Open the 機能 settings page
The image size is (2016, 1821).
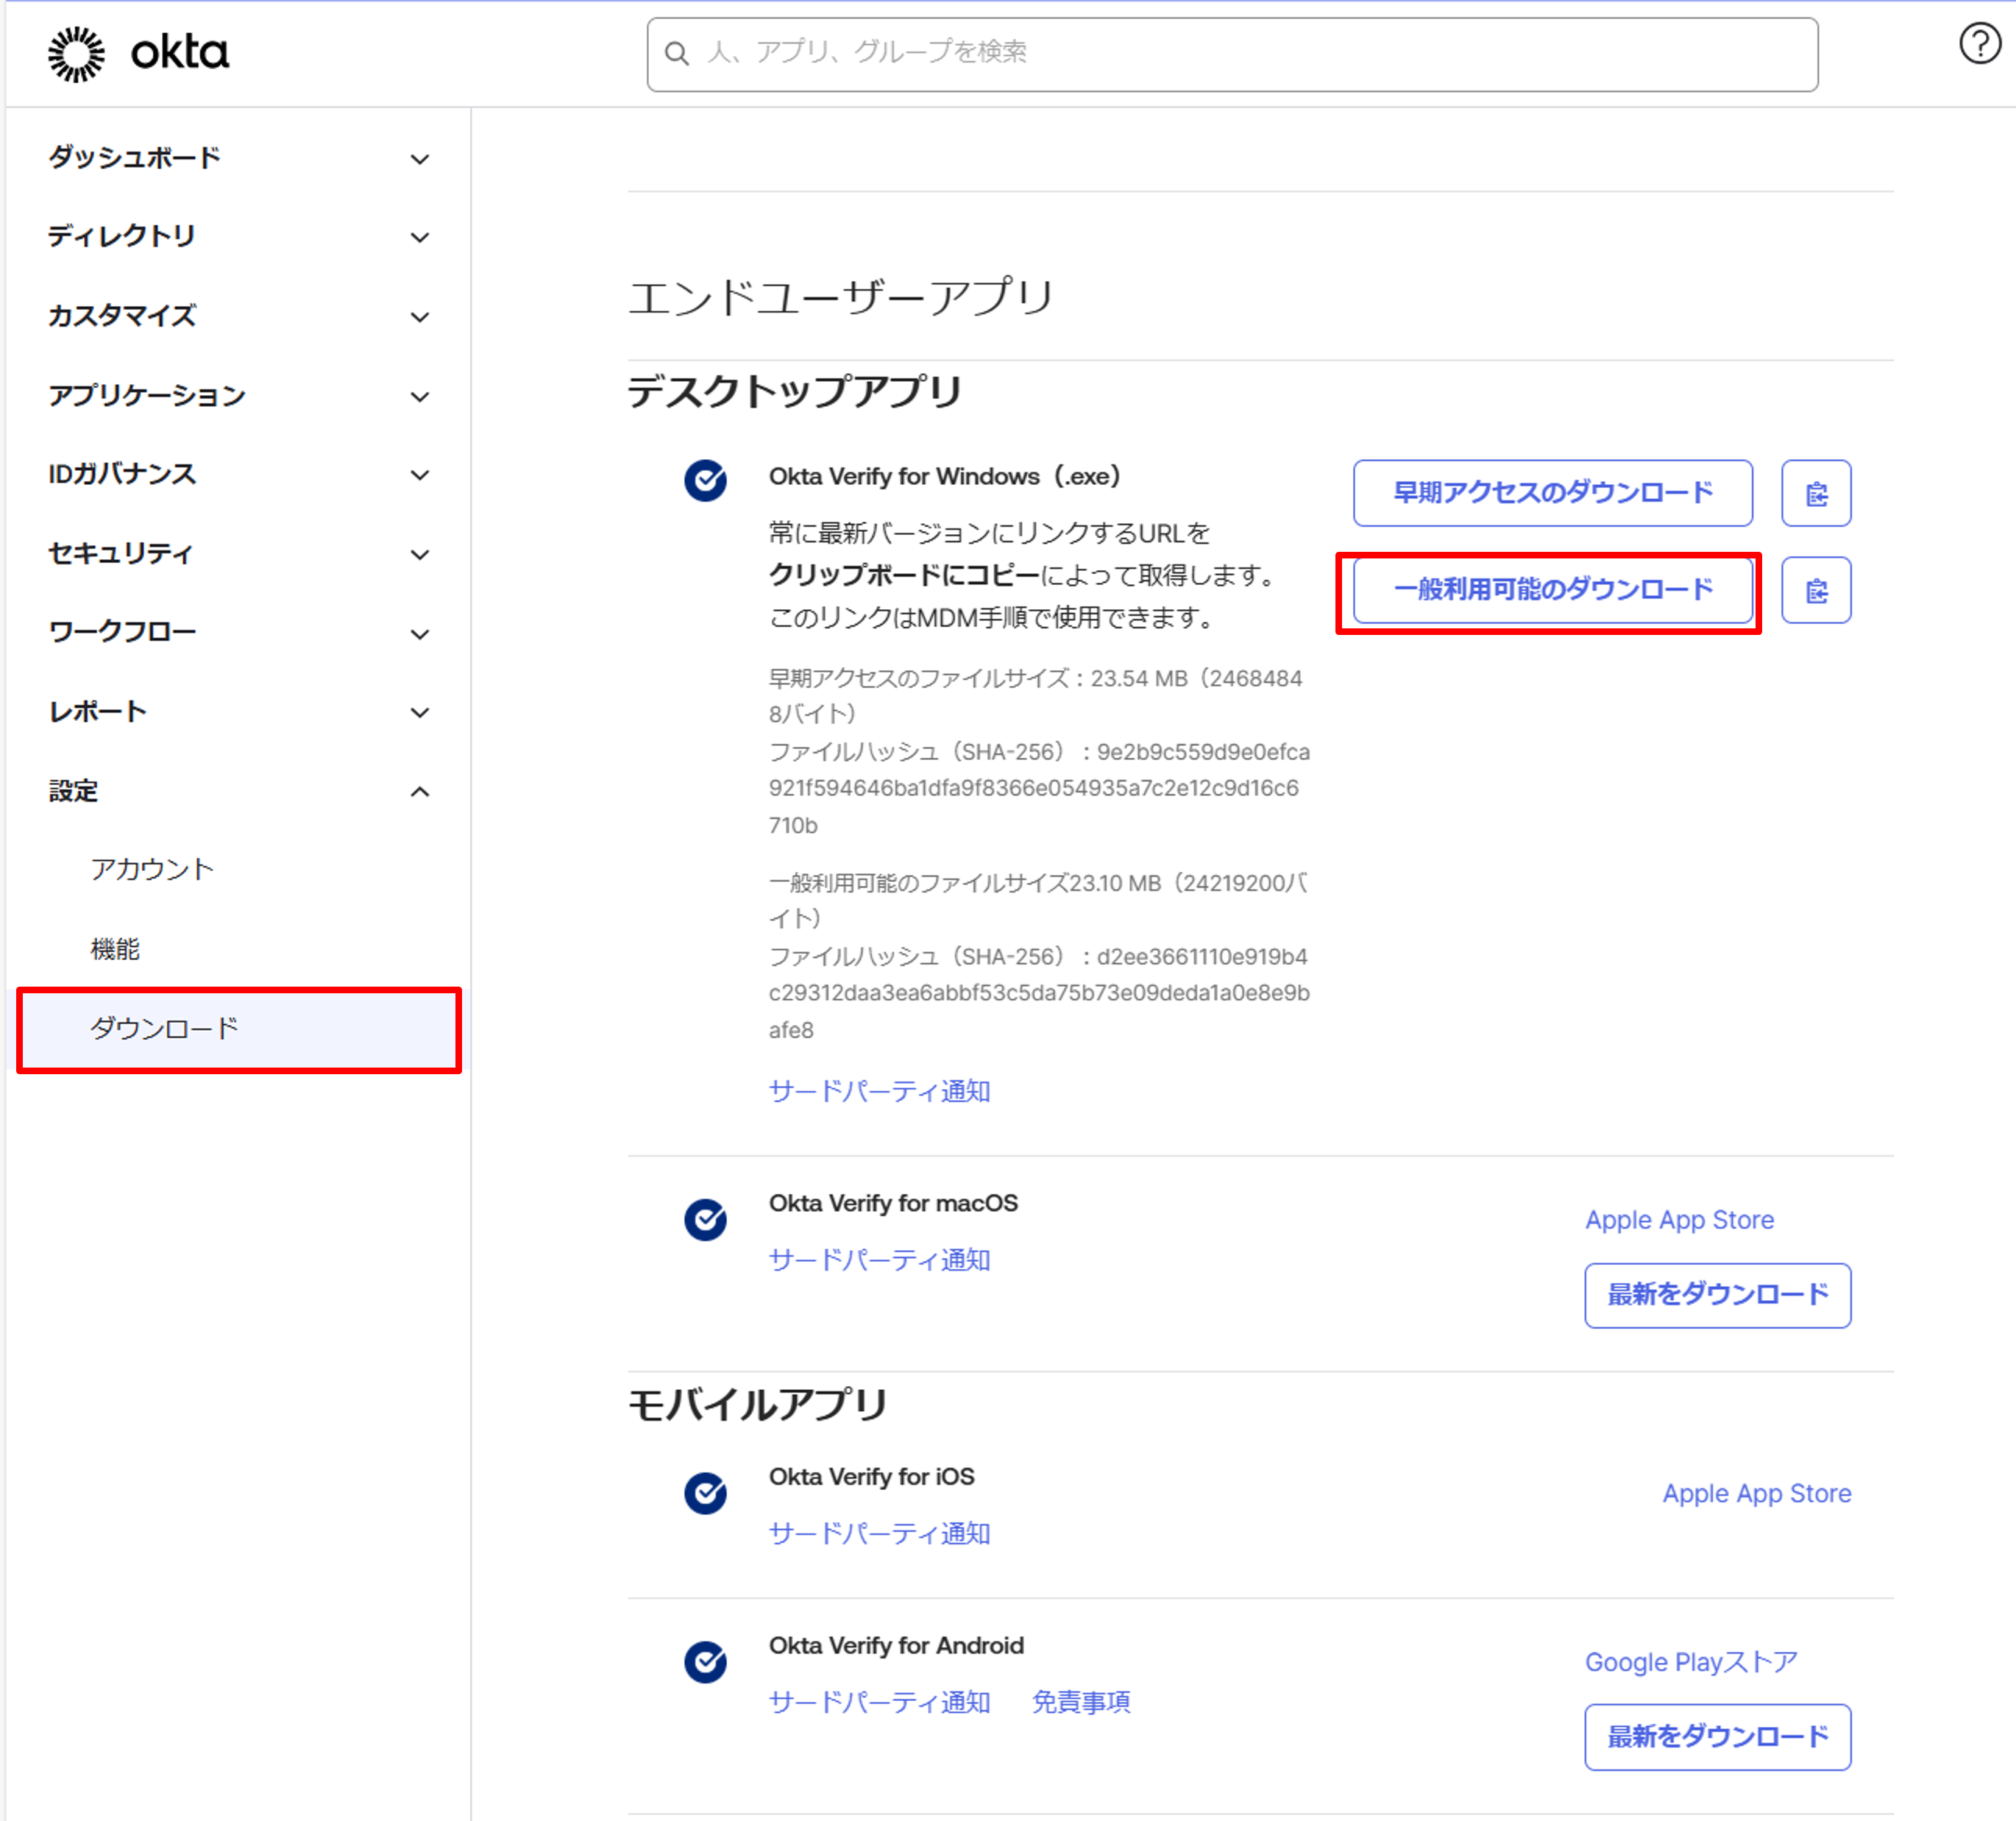[115, 949]
